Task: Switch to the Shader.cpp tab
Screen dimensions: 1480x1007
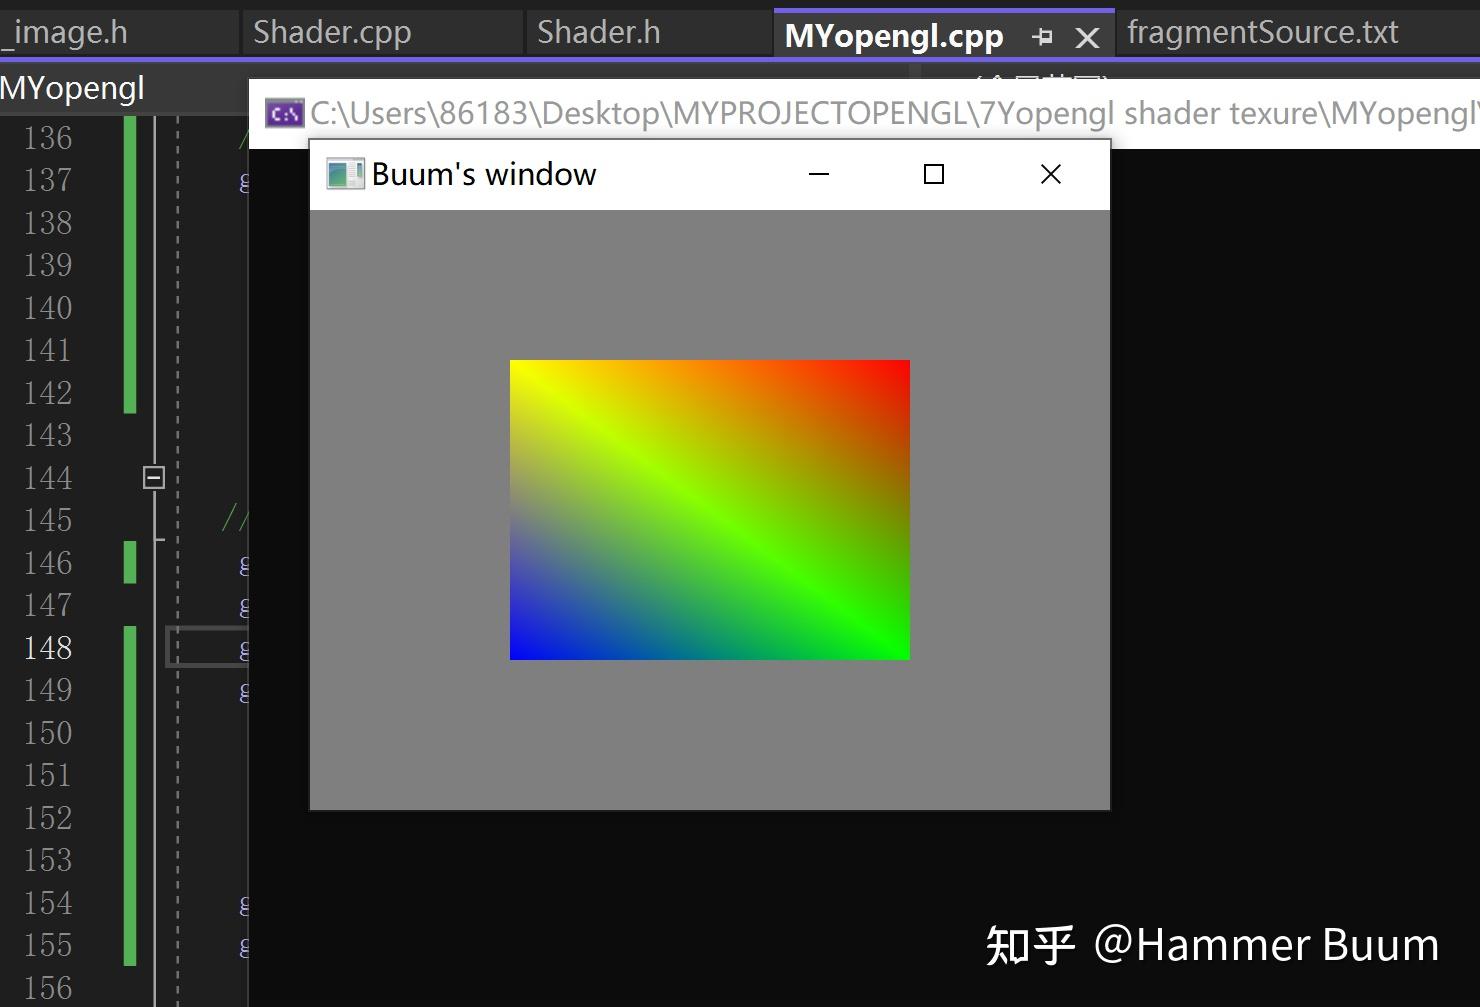Action: [331, 31]
